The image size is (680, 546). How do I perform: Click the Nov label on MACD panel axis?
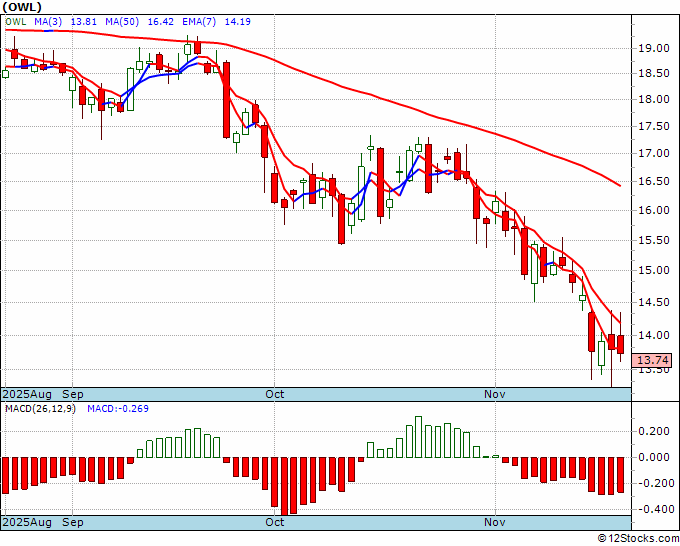click(x=495, y=522)
